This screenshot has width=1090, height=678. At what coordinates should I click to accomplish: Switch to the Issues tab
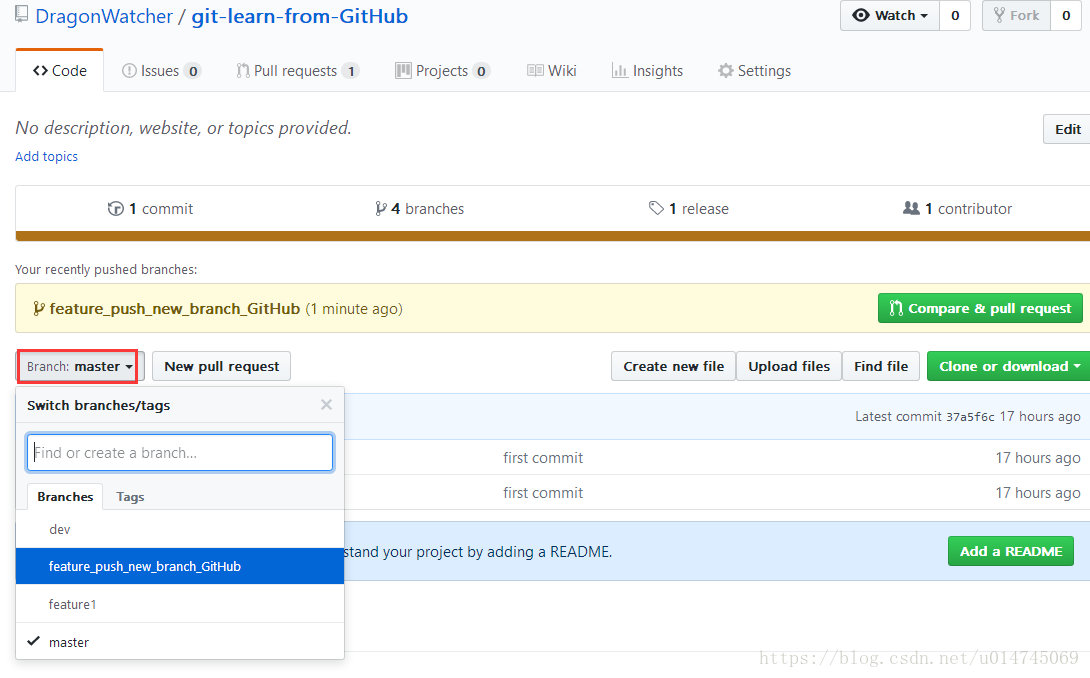pos(161,71)
